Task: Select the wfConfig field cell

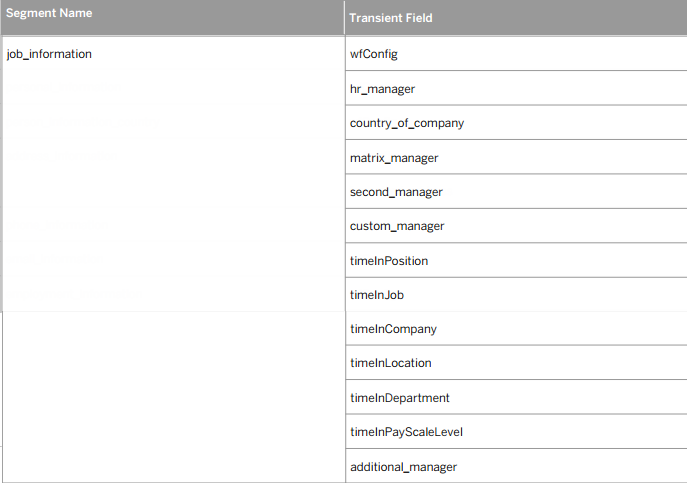Action: tap(516, 53)
